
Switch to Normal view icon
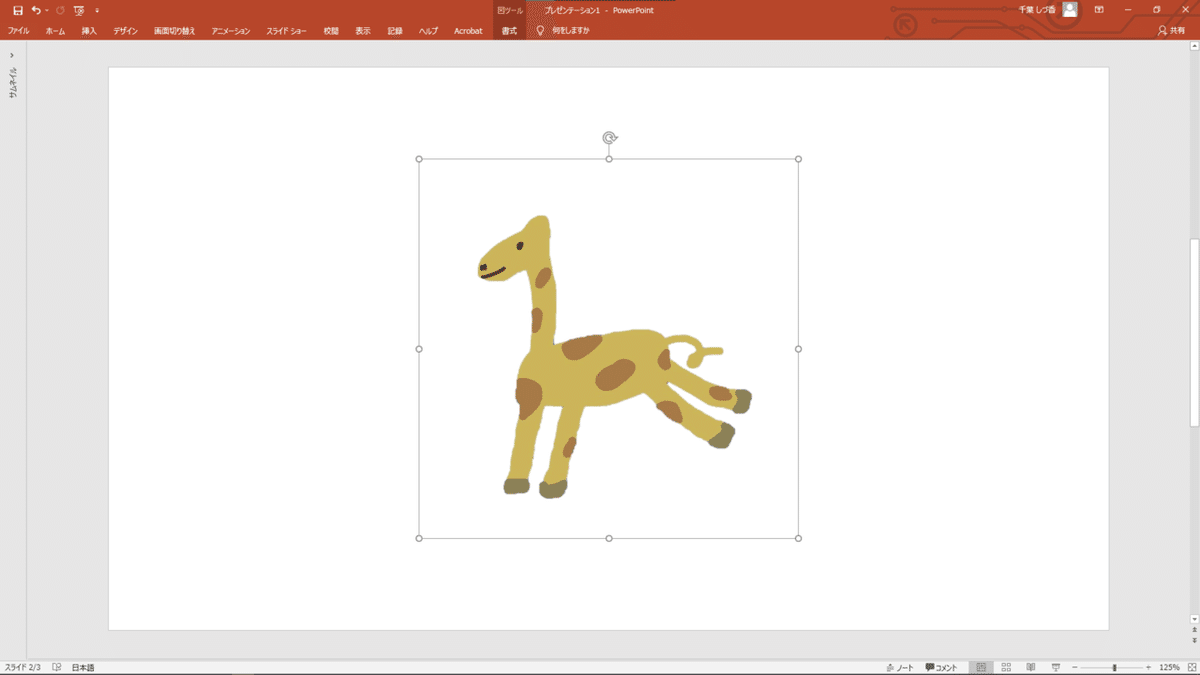coord(981,667)
